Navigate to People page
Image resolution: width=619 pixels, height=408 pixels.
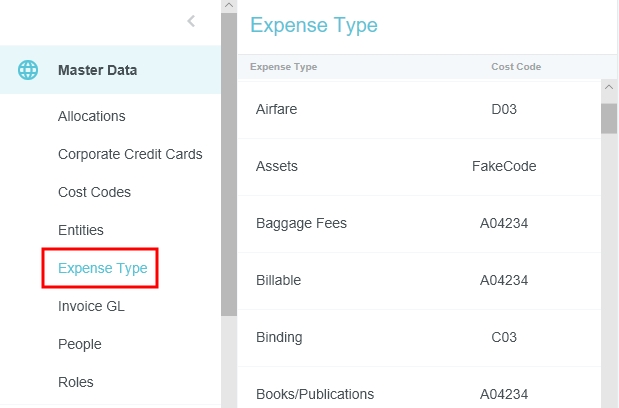(80, 344)
